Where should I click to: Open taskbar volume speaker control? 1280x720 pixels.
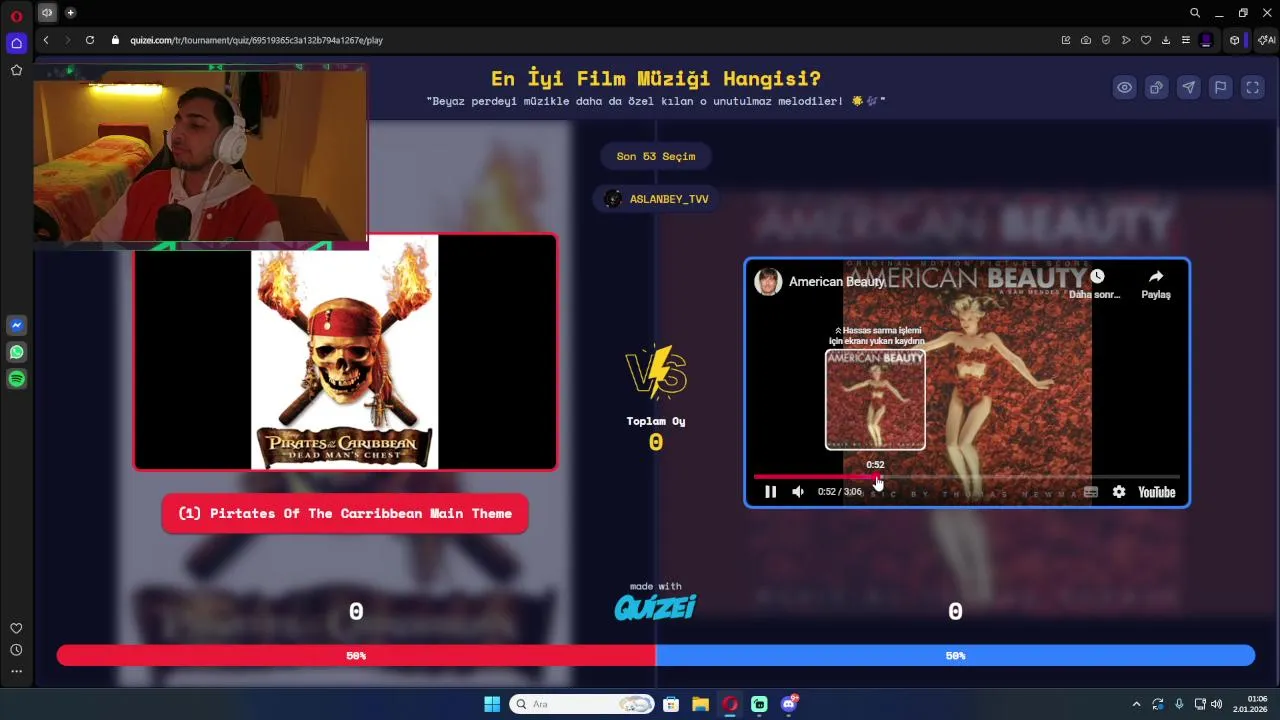pyautogui.click(x=1217, y=704)
